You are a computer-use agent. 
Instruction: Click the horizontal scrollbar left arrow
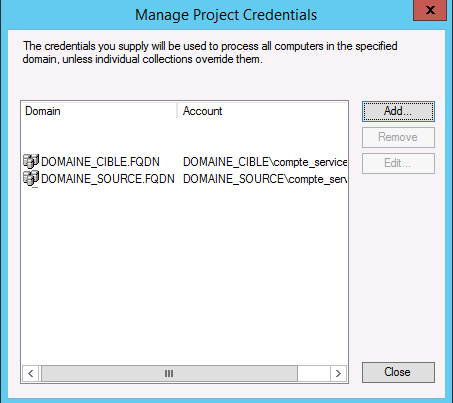(31, 373)
